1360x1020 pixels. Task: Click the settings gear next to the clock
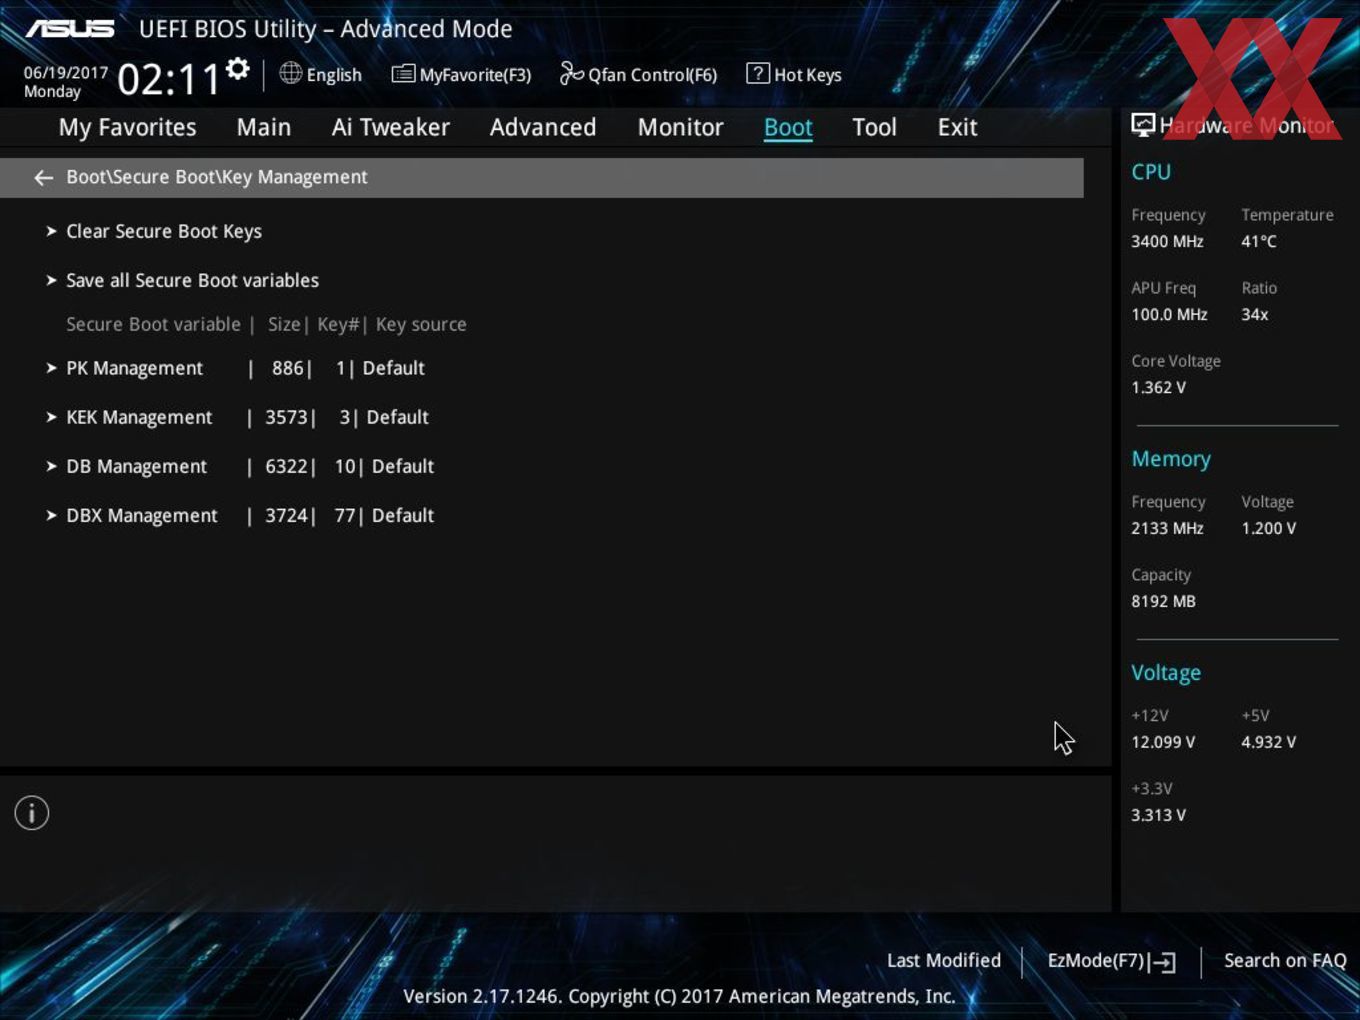[237, 69]
